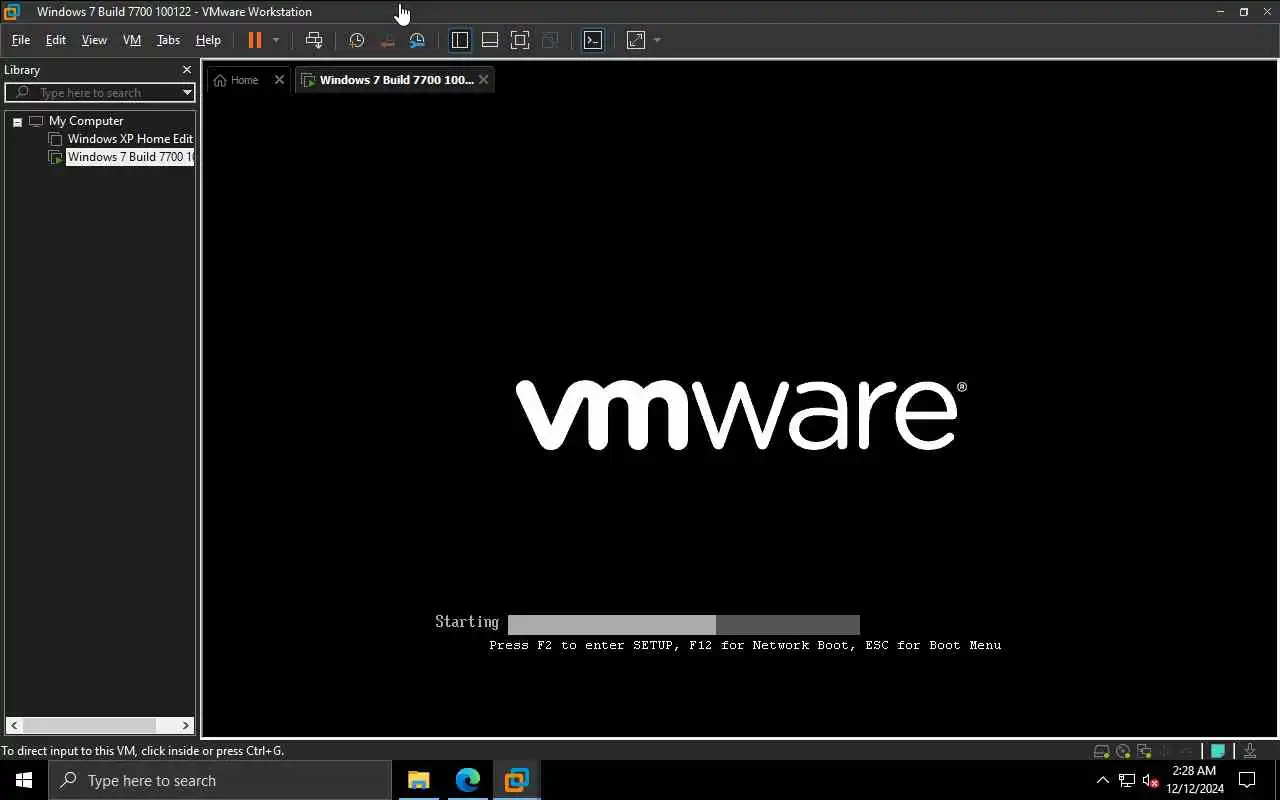
Task: Open the VM menu
Action: click(x=132, y=40)
